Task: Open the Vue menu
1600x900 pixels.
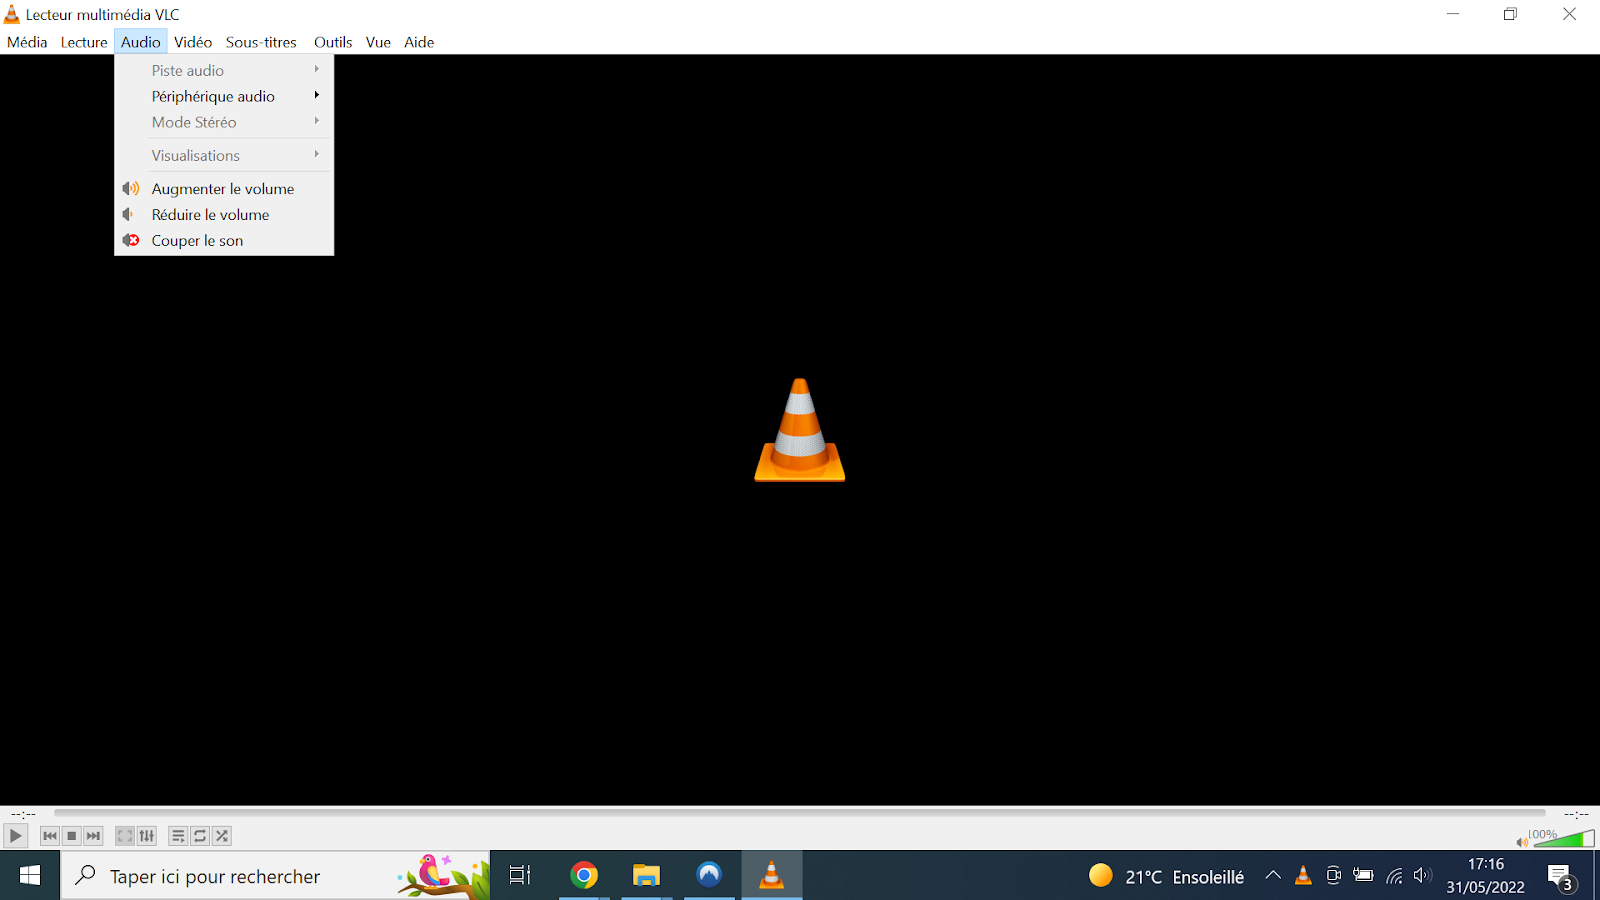Action: 378,42
